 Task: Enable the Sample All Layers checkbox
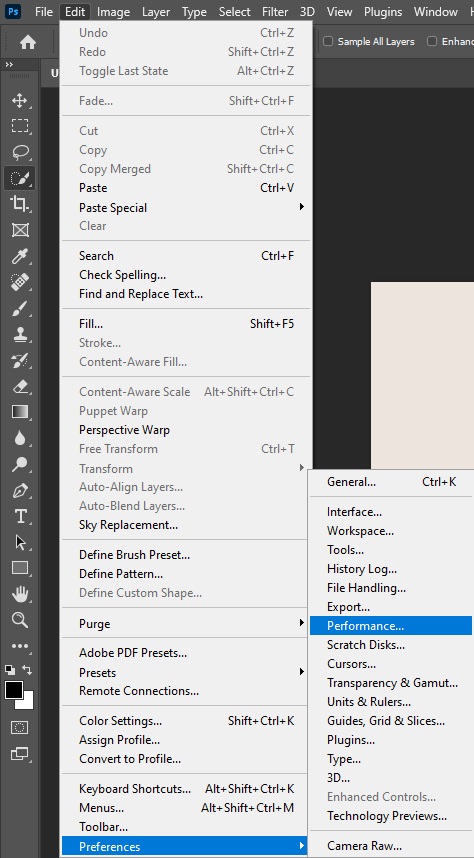[x=328, y=42]
